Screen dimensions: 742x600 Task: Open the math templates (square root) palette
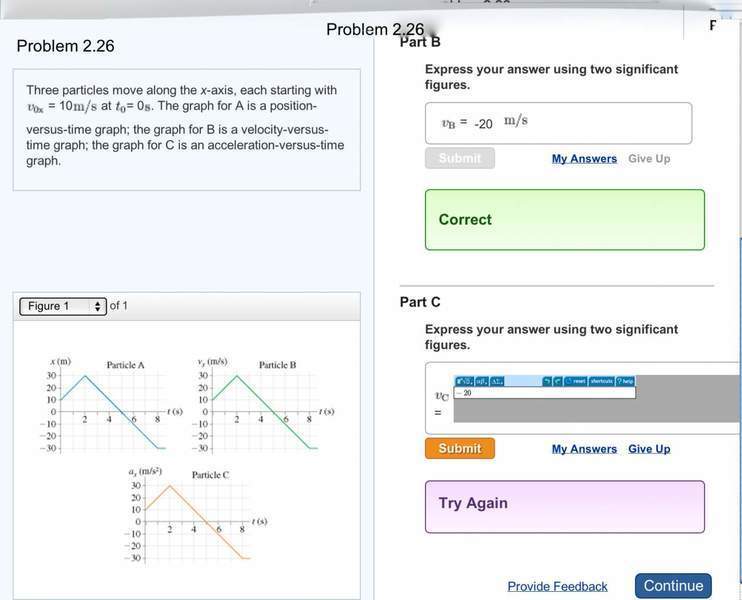coord(463,381)
